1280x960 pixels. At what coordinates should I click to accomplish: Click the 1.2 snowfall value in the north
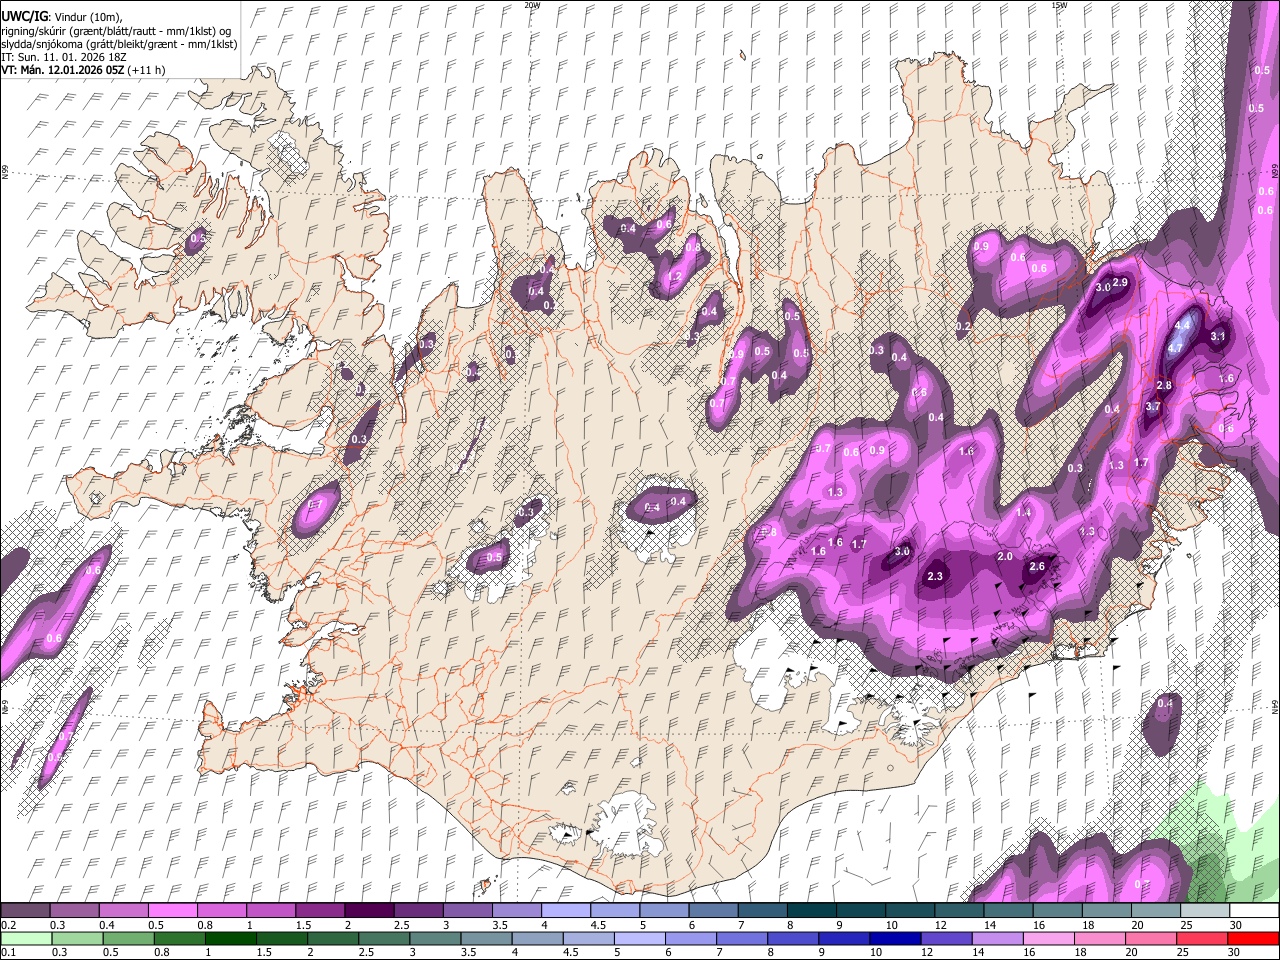674,277
